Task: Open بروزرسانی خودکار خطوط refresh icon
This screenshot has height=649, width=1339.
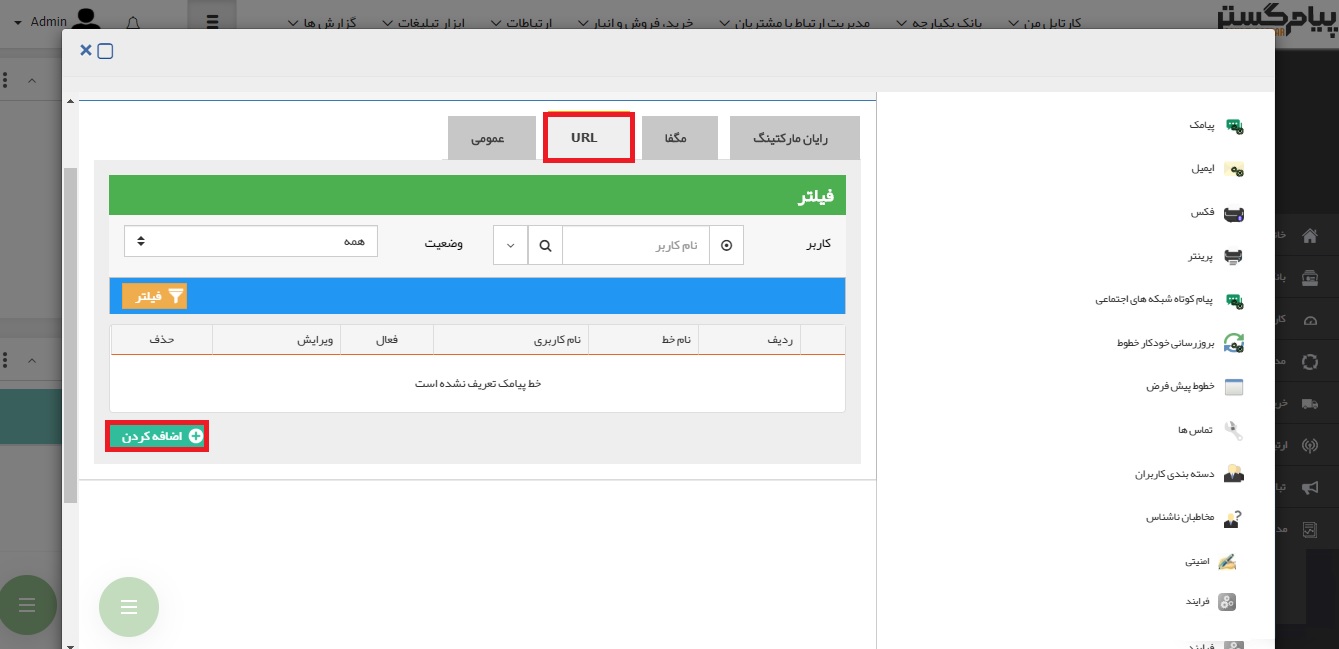Action: [x=1234, y=343]
